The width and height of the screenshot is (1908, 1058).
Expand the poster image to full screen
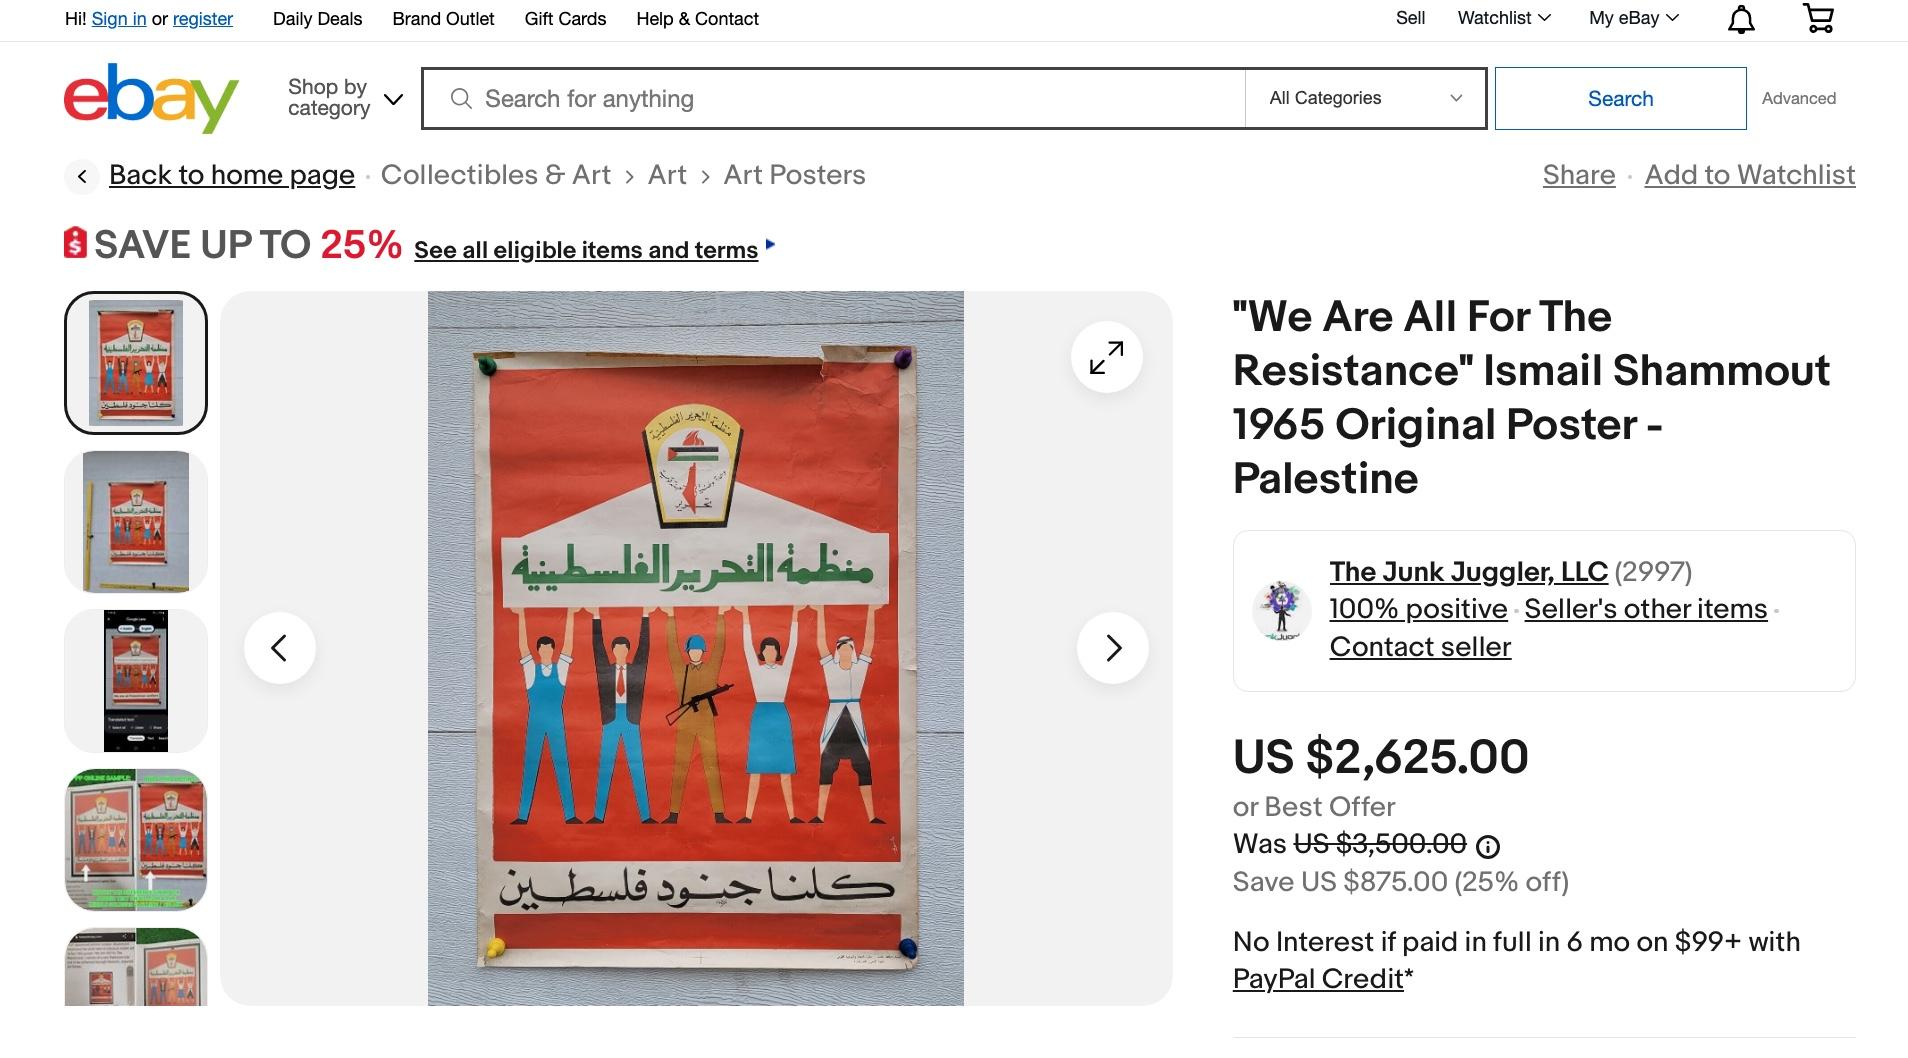(1106, 357)
